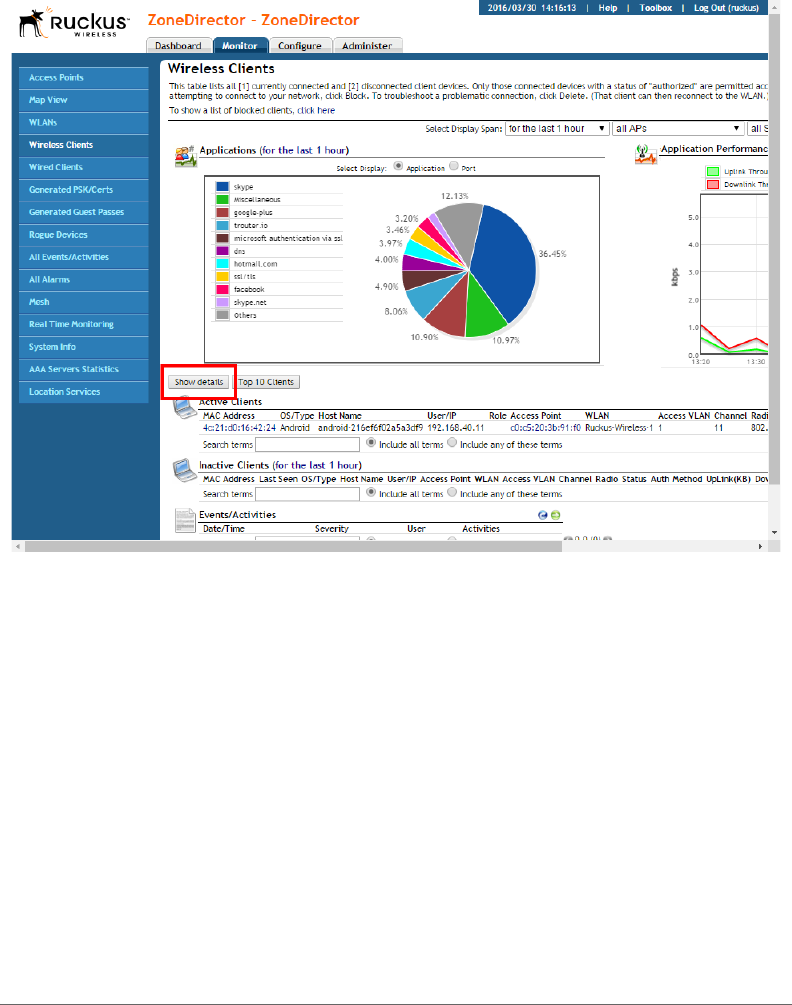Switch to the Monitor tab
Viewport: 792px width, 1005px height.
[240, 46]
